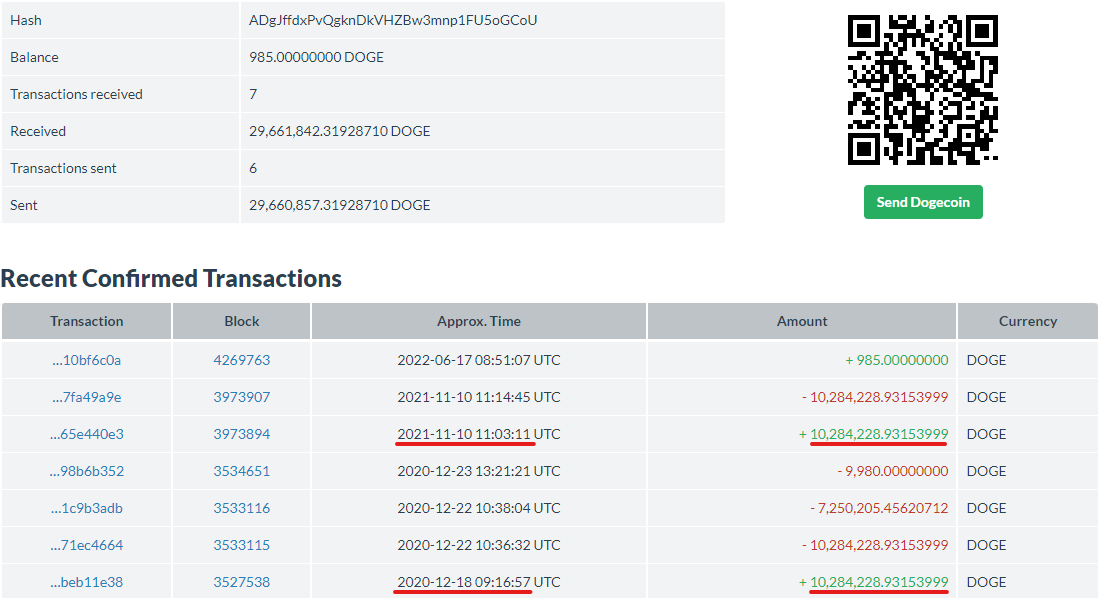The height and width of the screenshot is (598, 1101).
Task: Select the address hash ADgJffdxPvQgknDkVHZBw3mnp1FU5oGCoU
Action: pyautogui.click(x=393, y=20)
